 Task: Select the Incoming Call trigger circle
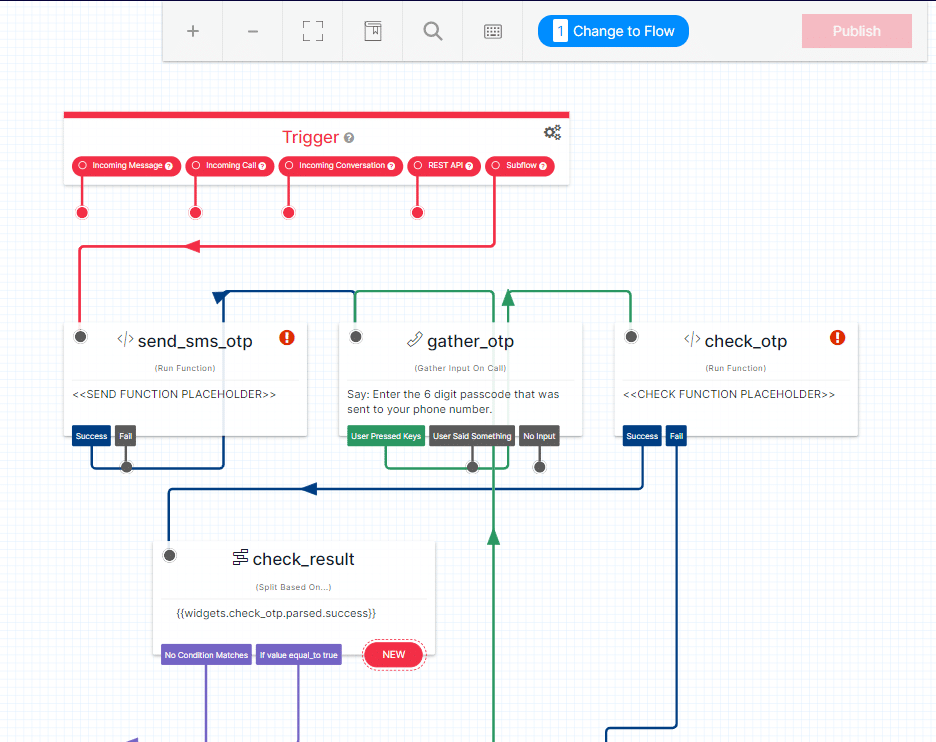196,165
